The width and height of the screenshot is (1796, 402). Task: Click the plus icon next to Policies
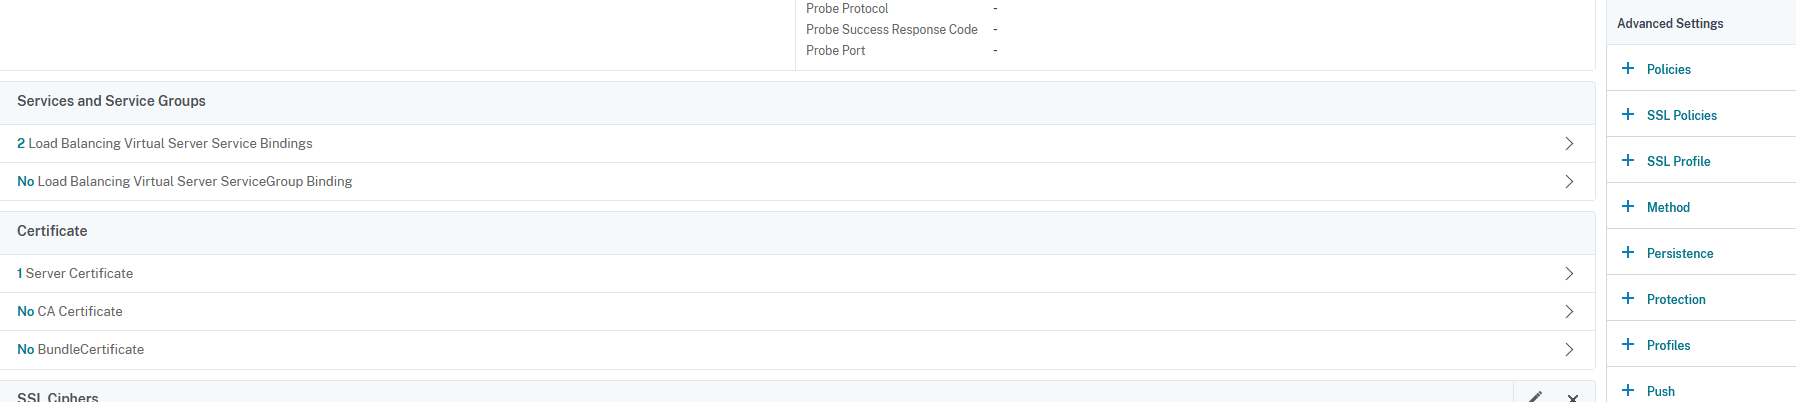click(1628, 69)
